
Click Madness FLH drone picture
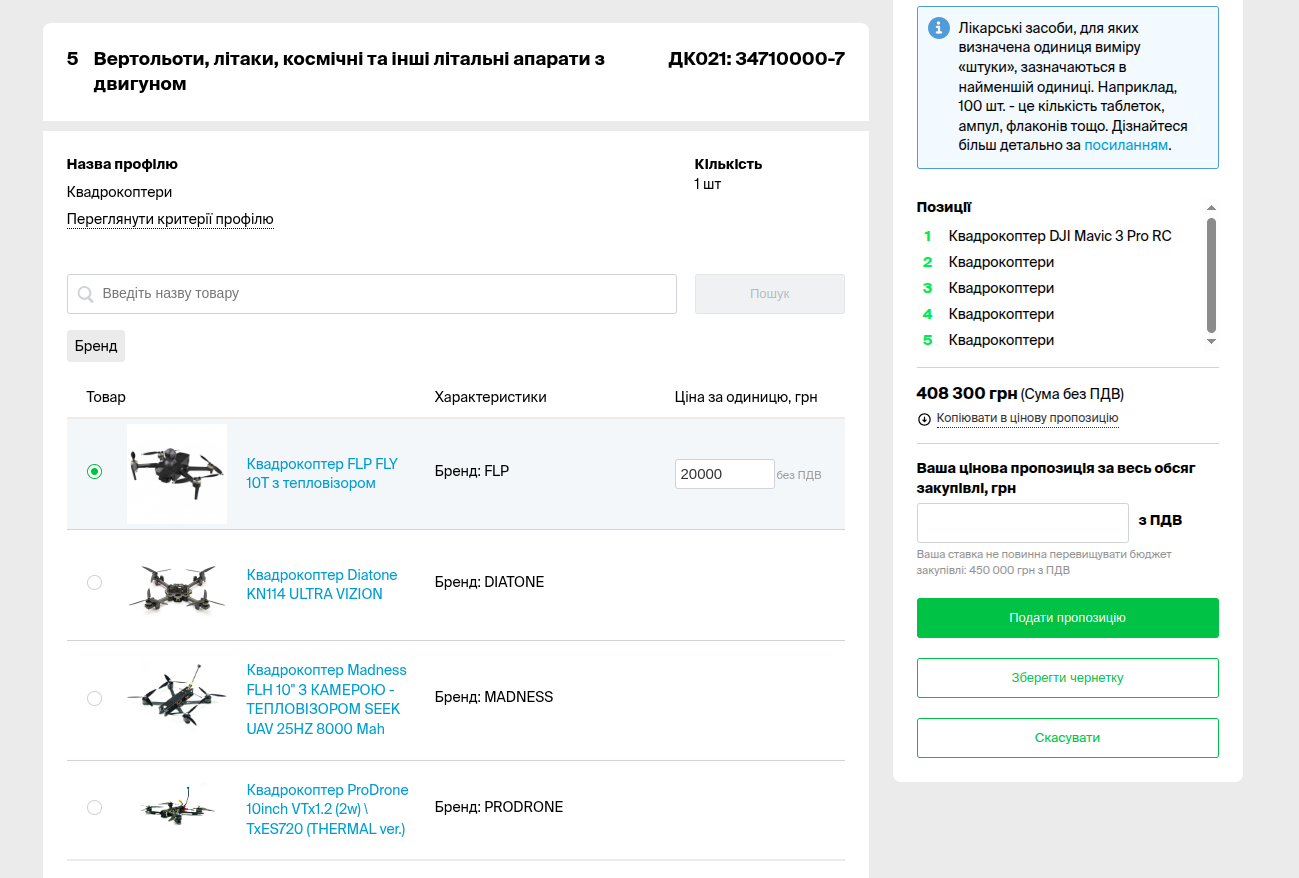(x=177, y=697)
